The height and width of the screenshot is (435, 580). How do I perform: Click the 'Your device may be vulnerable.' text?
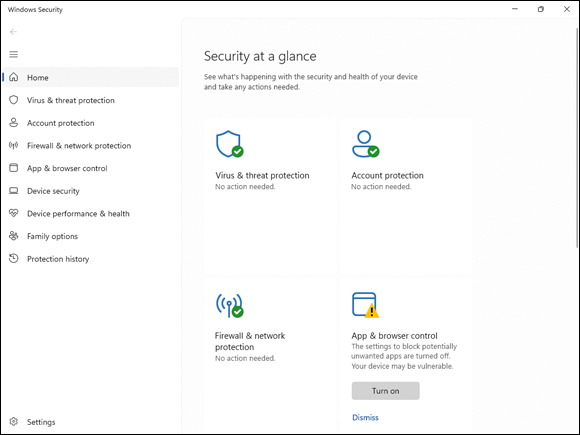coord(402,366)
